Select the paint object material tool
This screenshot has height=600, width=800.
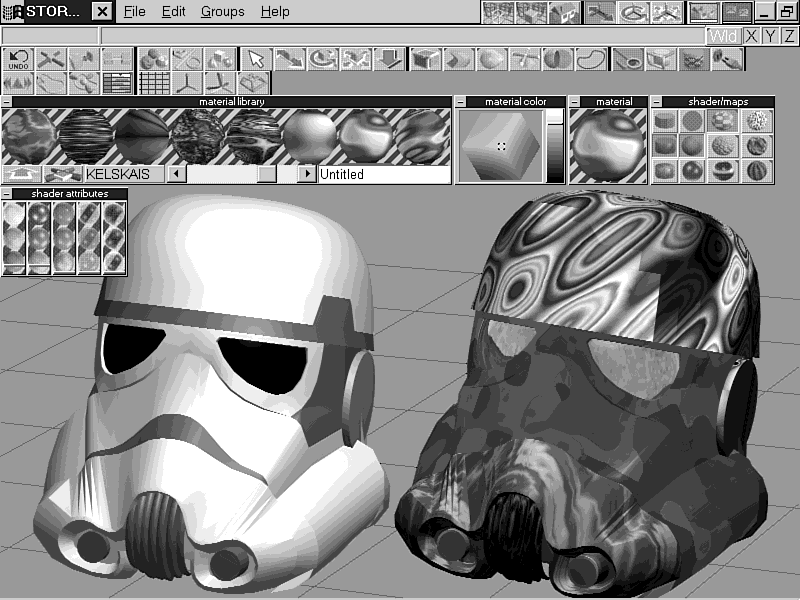(x=725, y=59)
